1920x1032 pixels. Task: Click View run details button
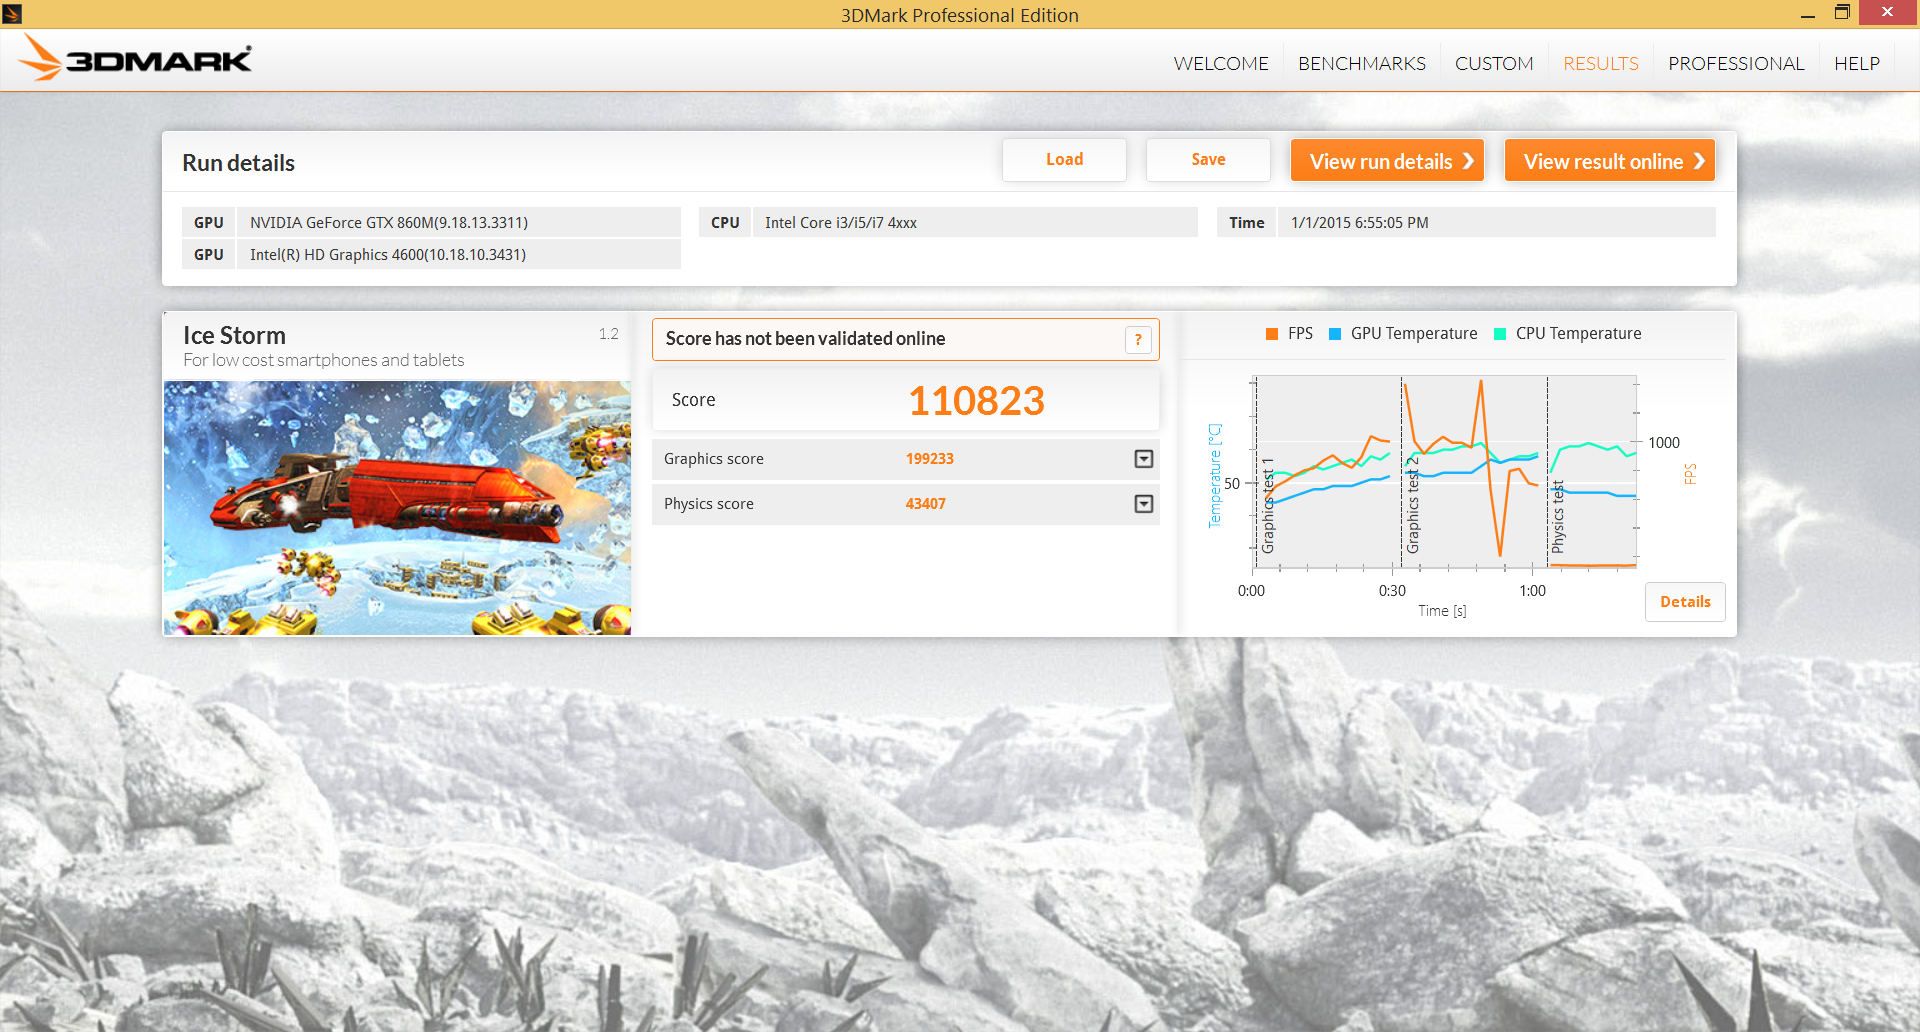(1387, 161)
